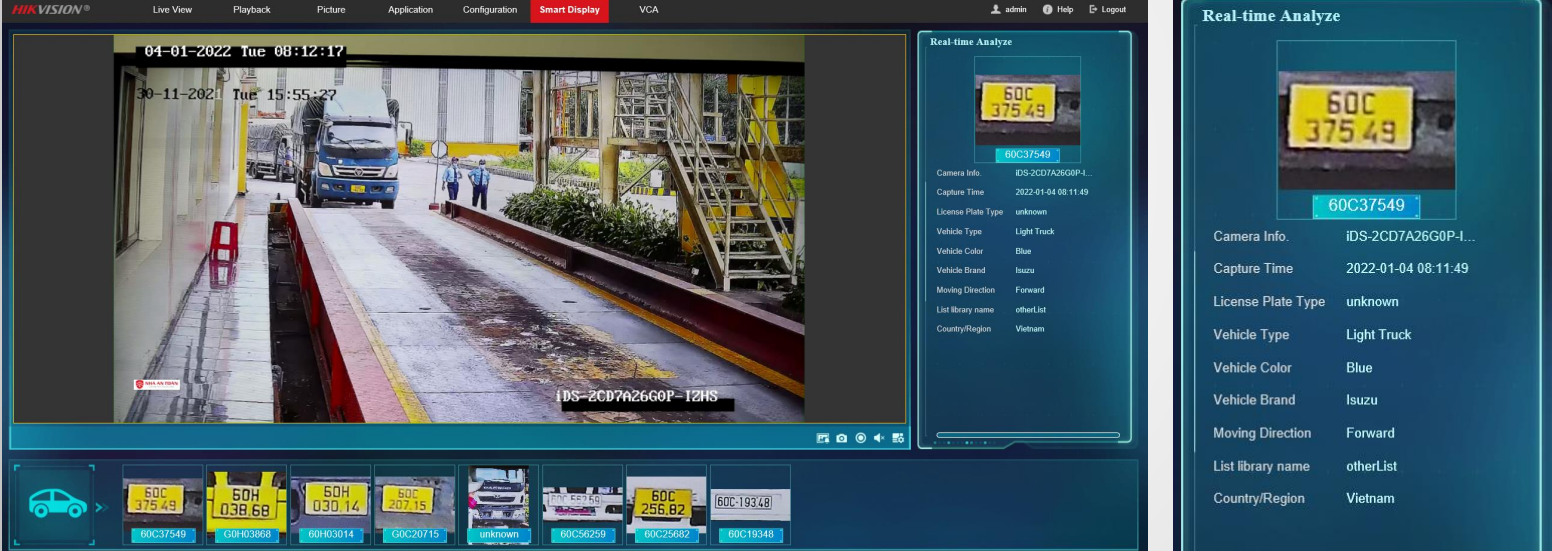Open the VCA tab
The height and width of the screenshot is (551, 1552).
point(649,10)
